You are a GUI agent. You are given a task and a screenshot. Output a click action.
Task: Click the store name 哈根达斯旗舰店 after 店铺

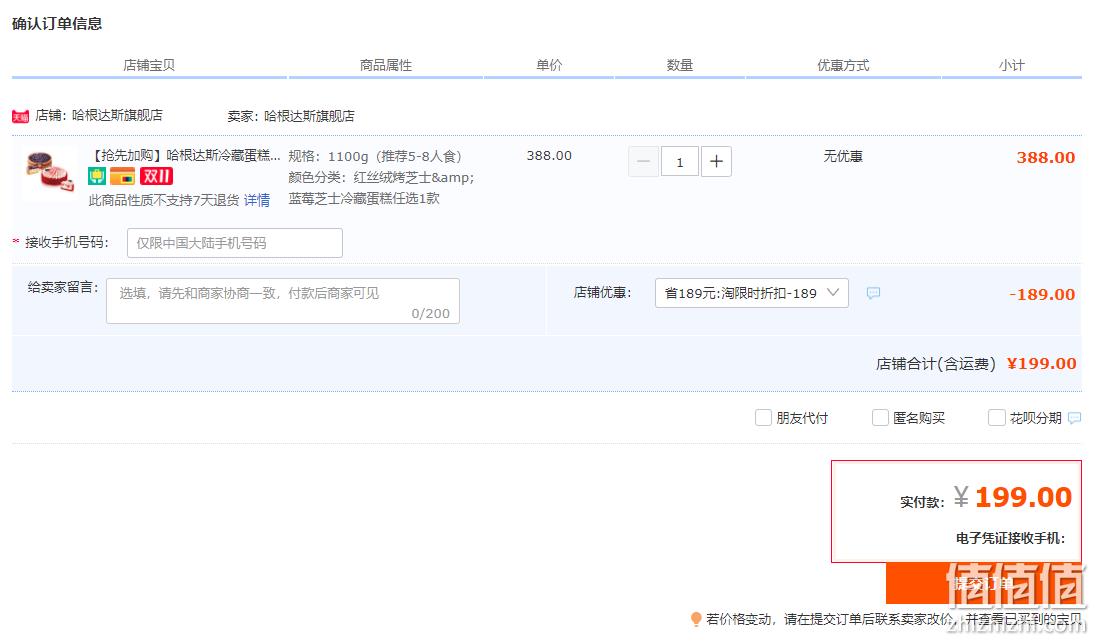coord(117,115)
